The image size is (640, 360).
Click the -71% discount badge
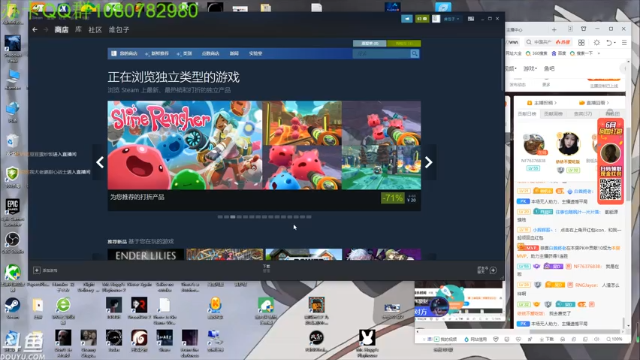(x=393, y=198)
